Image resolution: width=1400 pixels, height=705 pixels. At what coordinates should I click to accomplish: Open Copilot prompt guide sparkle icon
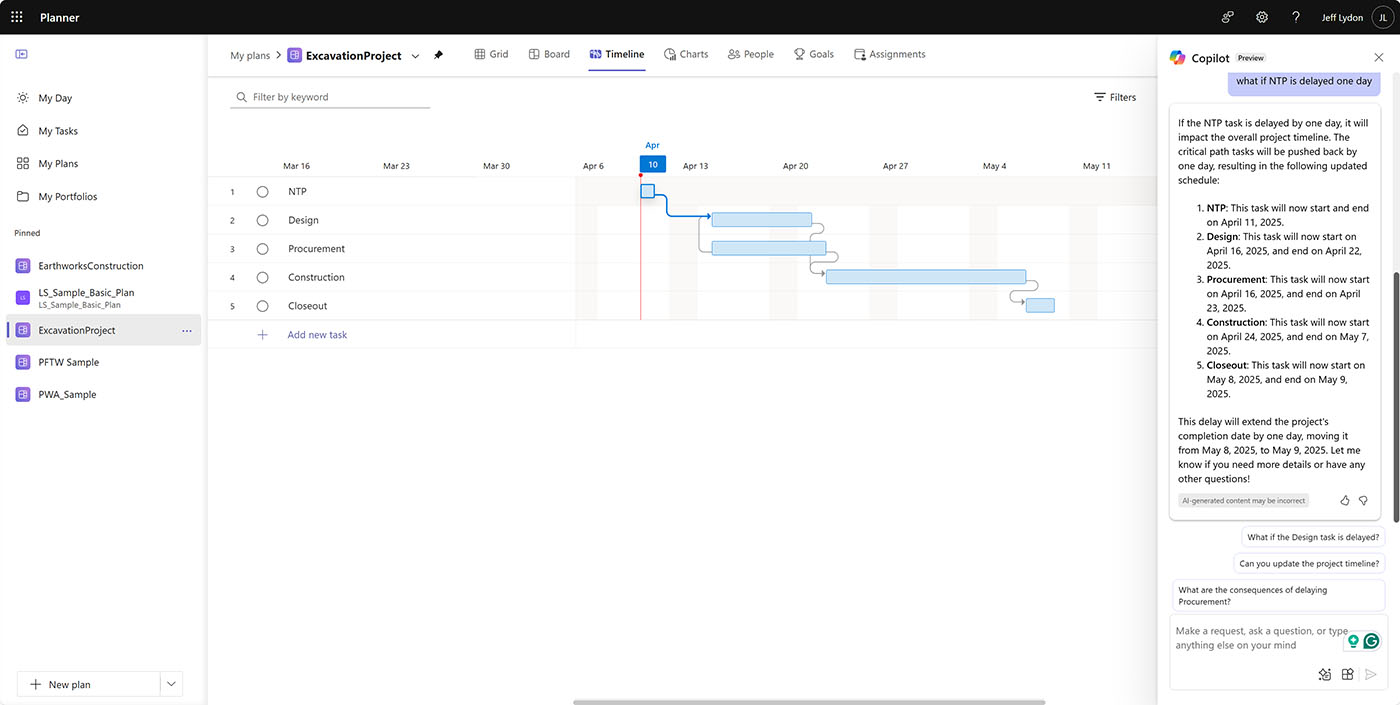(x=1325, y=674)
